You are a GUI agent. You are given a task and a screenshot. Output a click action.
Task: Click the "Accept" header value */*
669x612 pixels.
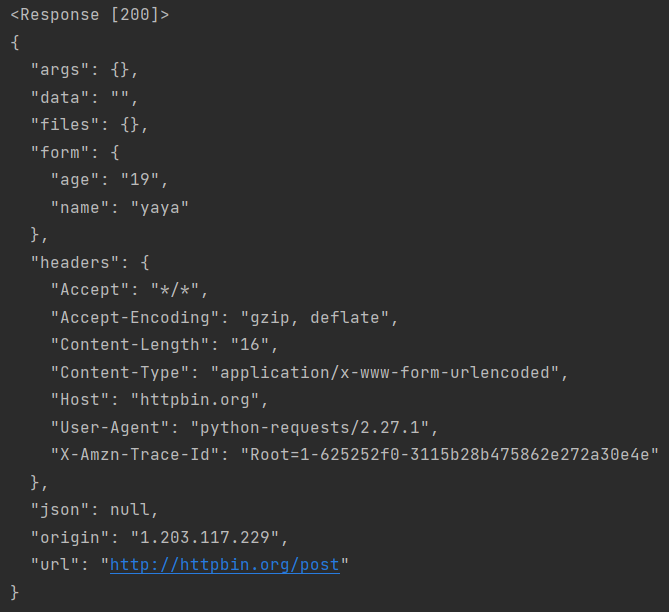[175, 290]
